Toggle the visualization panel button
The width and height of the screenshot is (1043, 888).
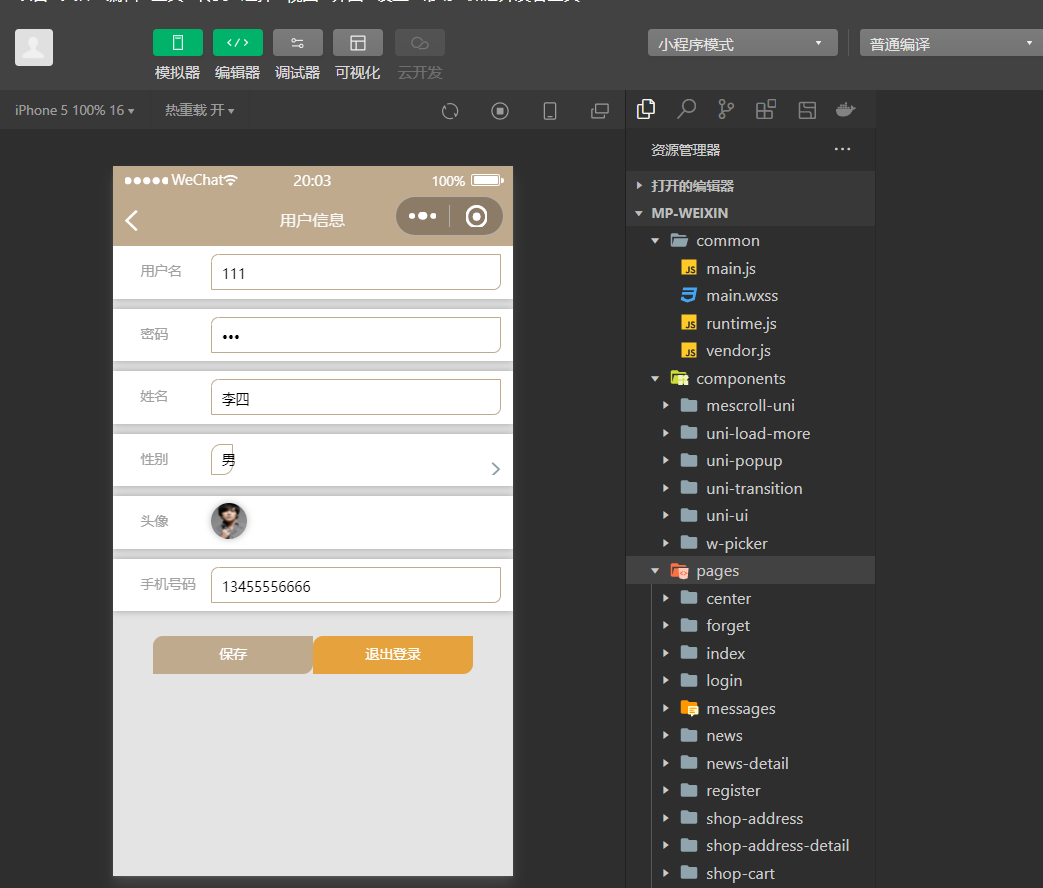[358, 43]
